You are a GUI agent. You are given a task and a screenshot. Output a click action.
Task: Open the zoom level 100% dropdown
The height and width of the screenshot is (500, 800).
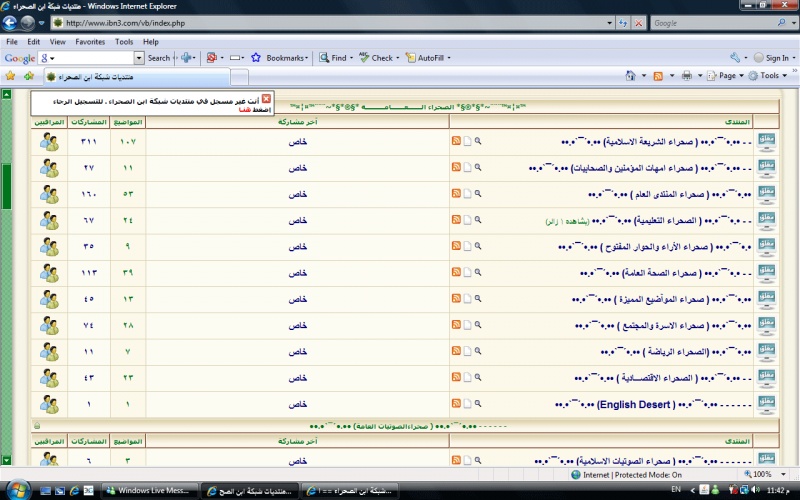point(765,475)
